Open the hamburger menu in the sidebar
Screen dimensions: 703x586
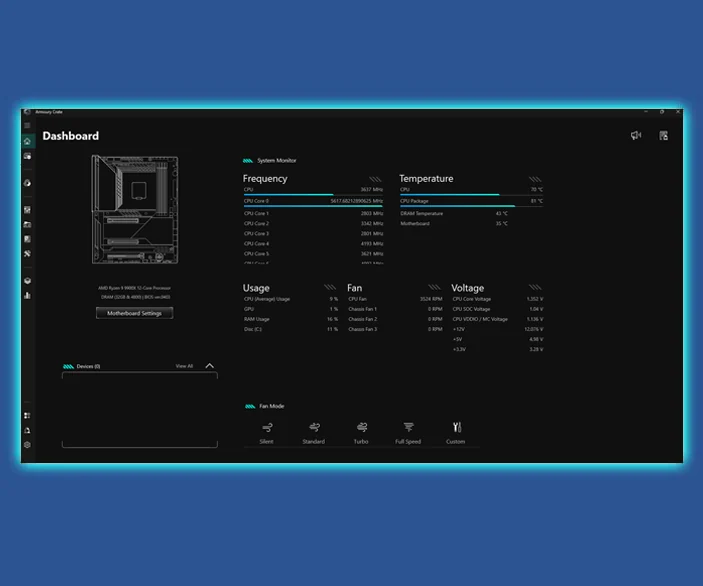click(27, 126)
